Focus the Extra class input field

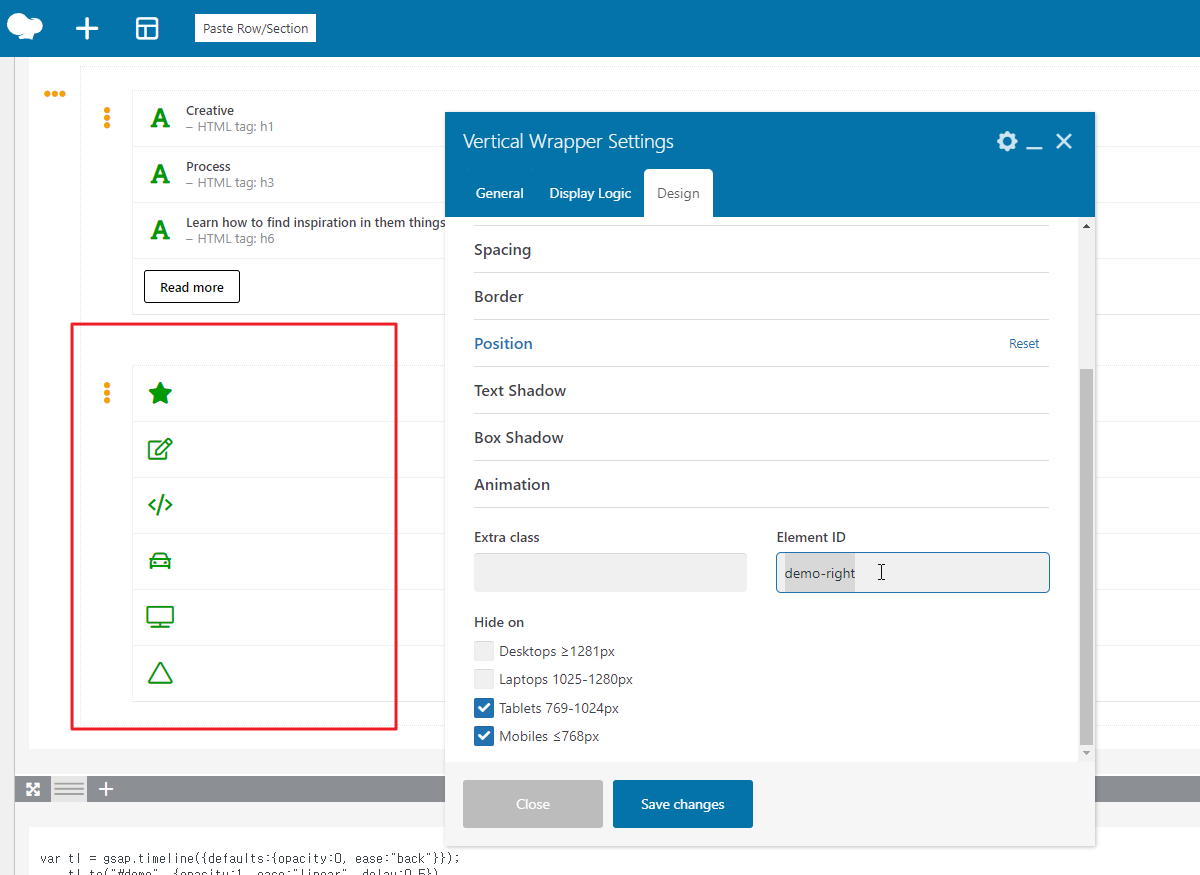tap(610, 572)
